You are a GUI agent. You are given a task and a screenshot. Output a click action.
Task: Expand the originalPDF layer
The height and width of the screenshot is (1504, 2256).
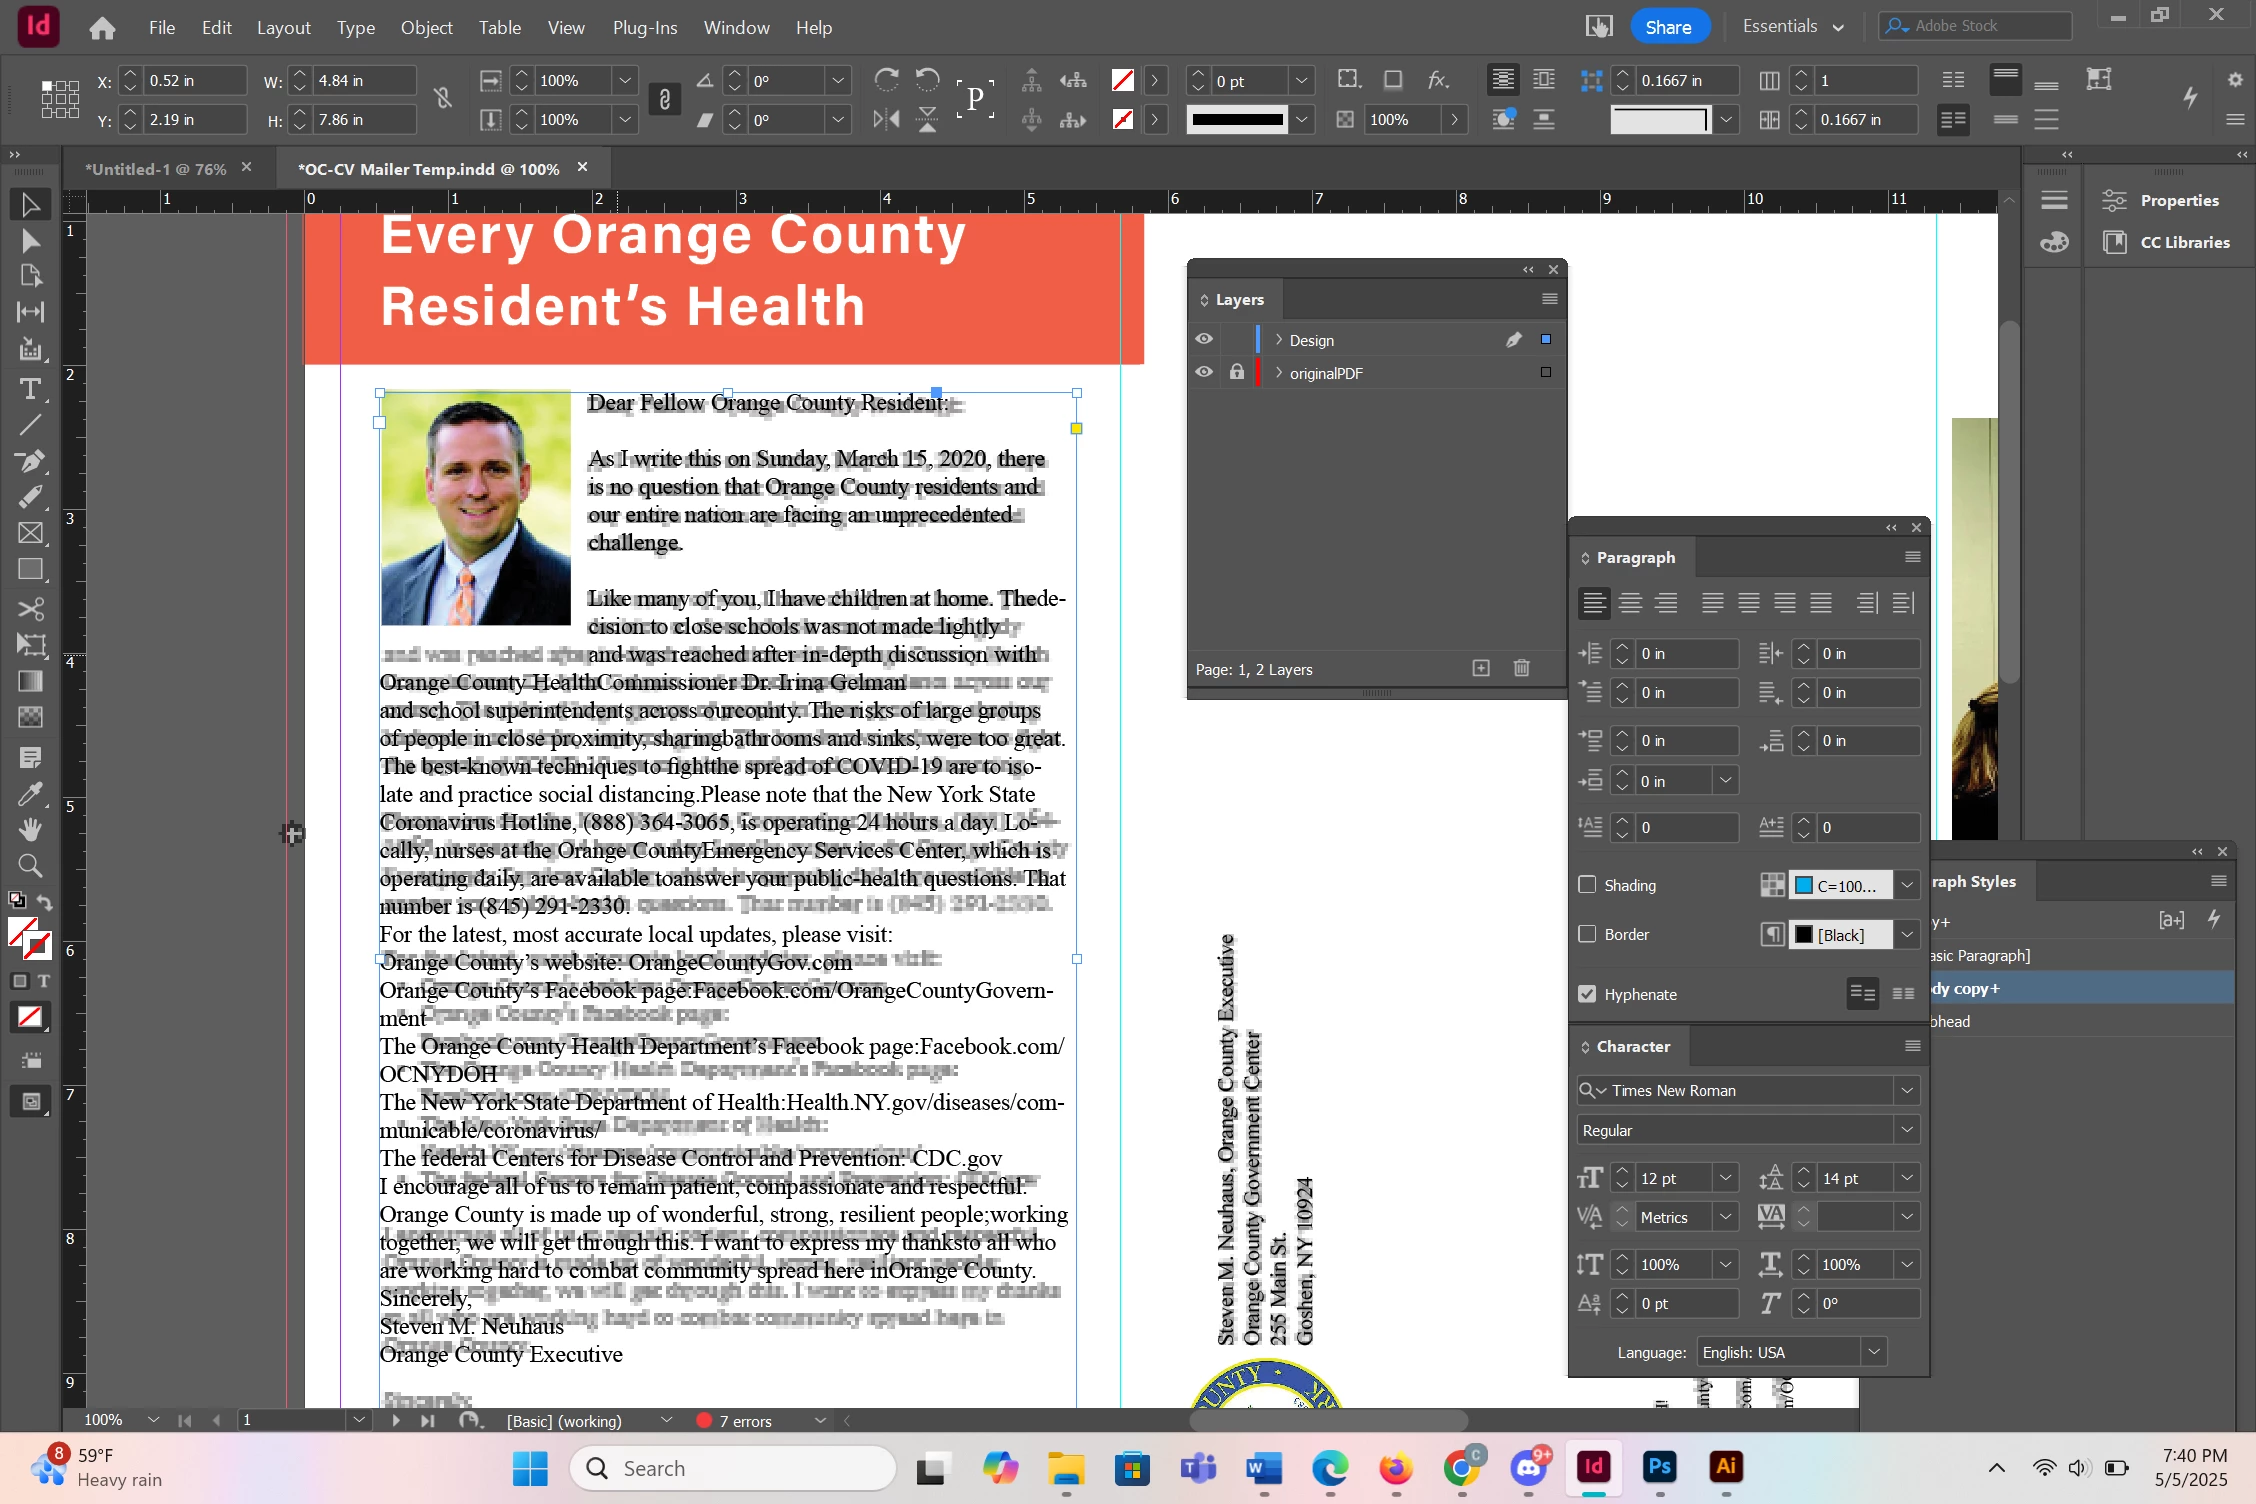click(1278, 373)
